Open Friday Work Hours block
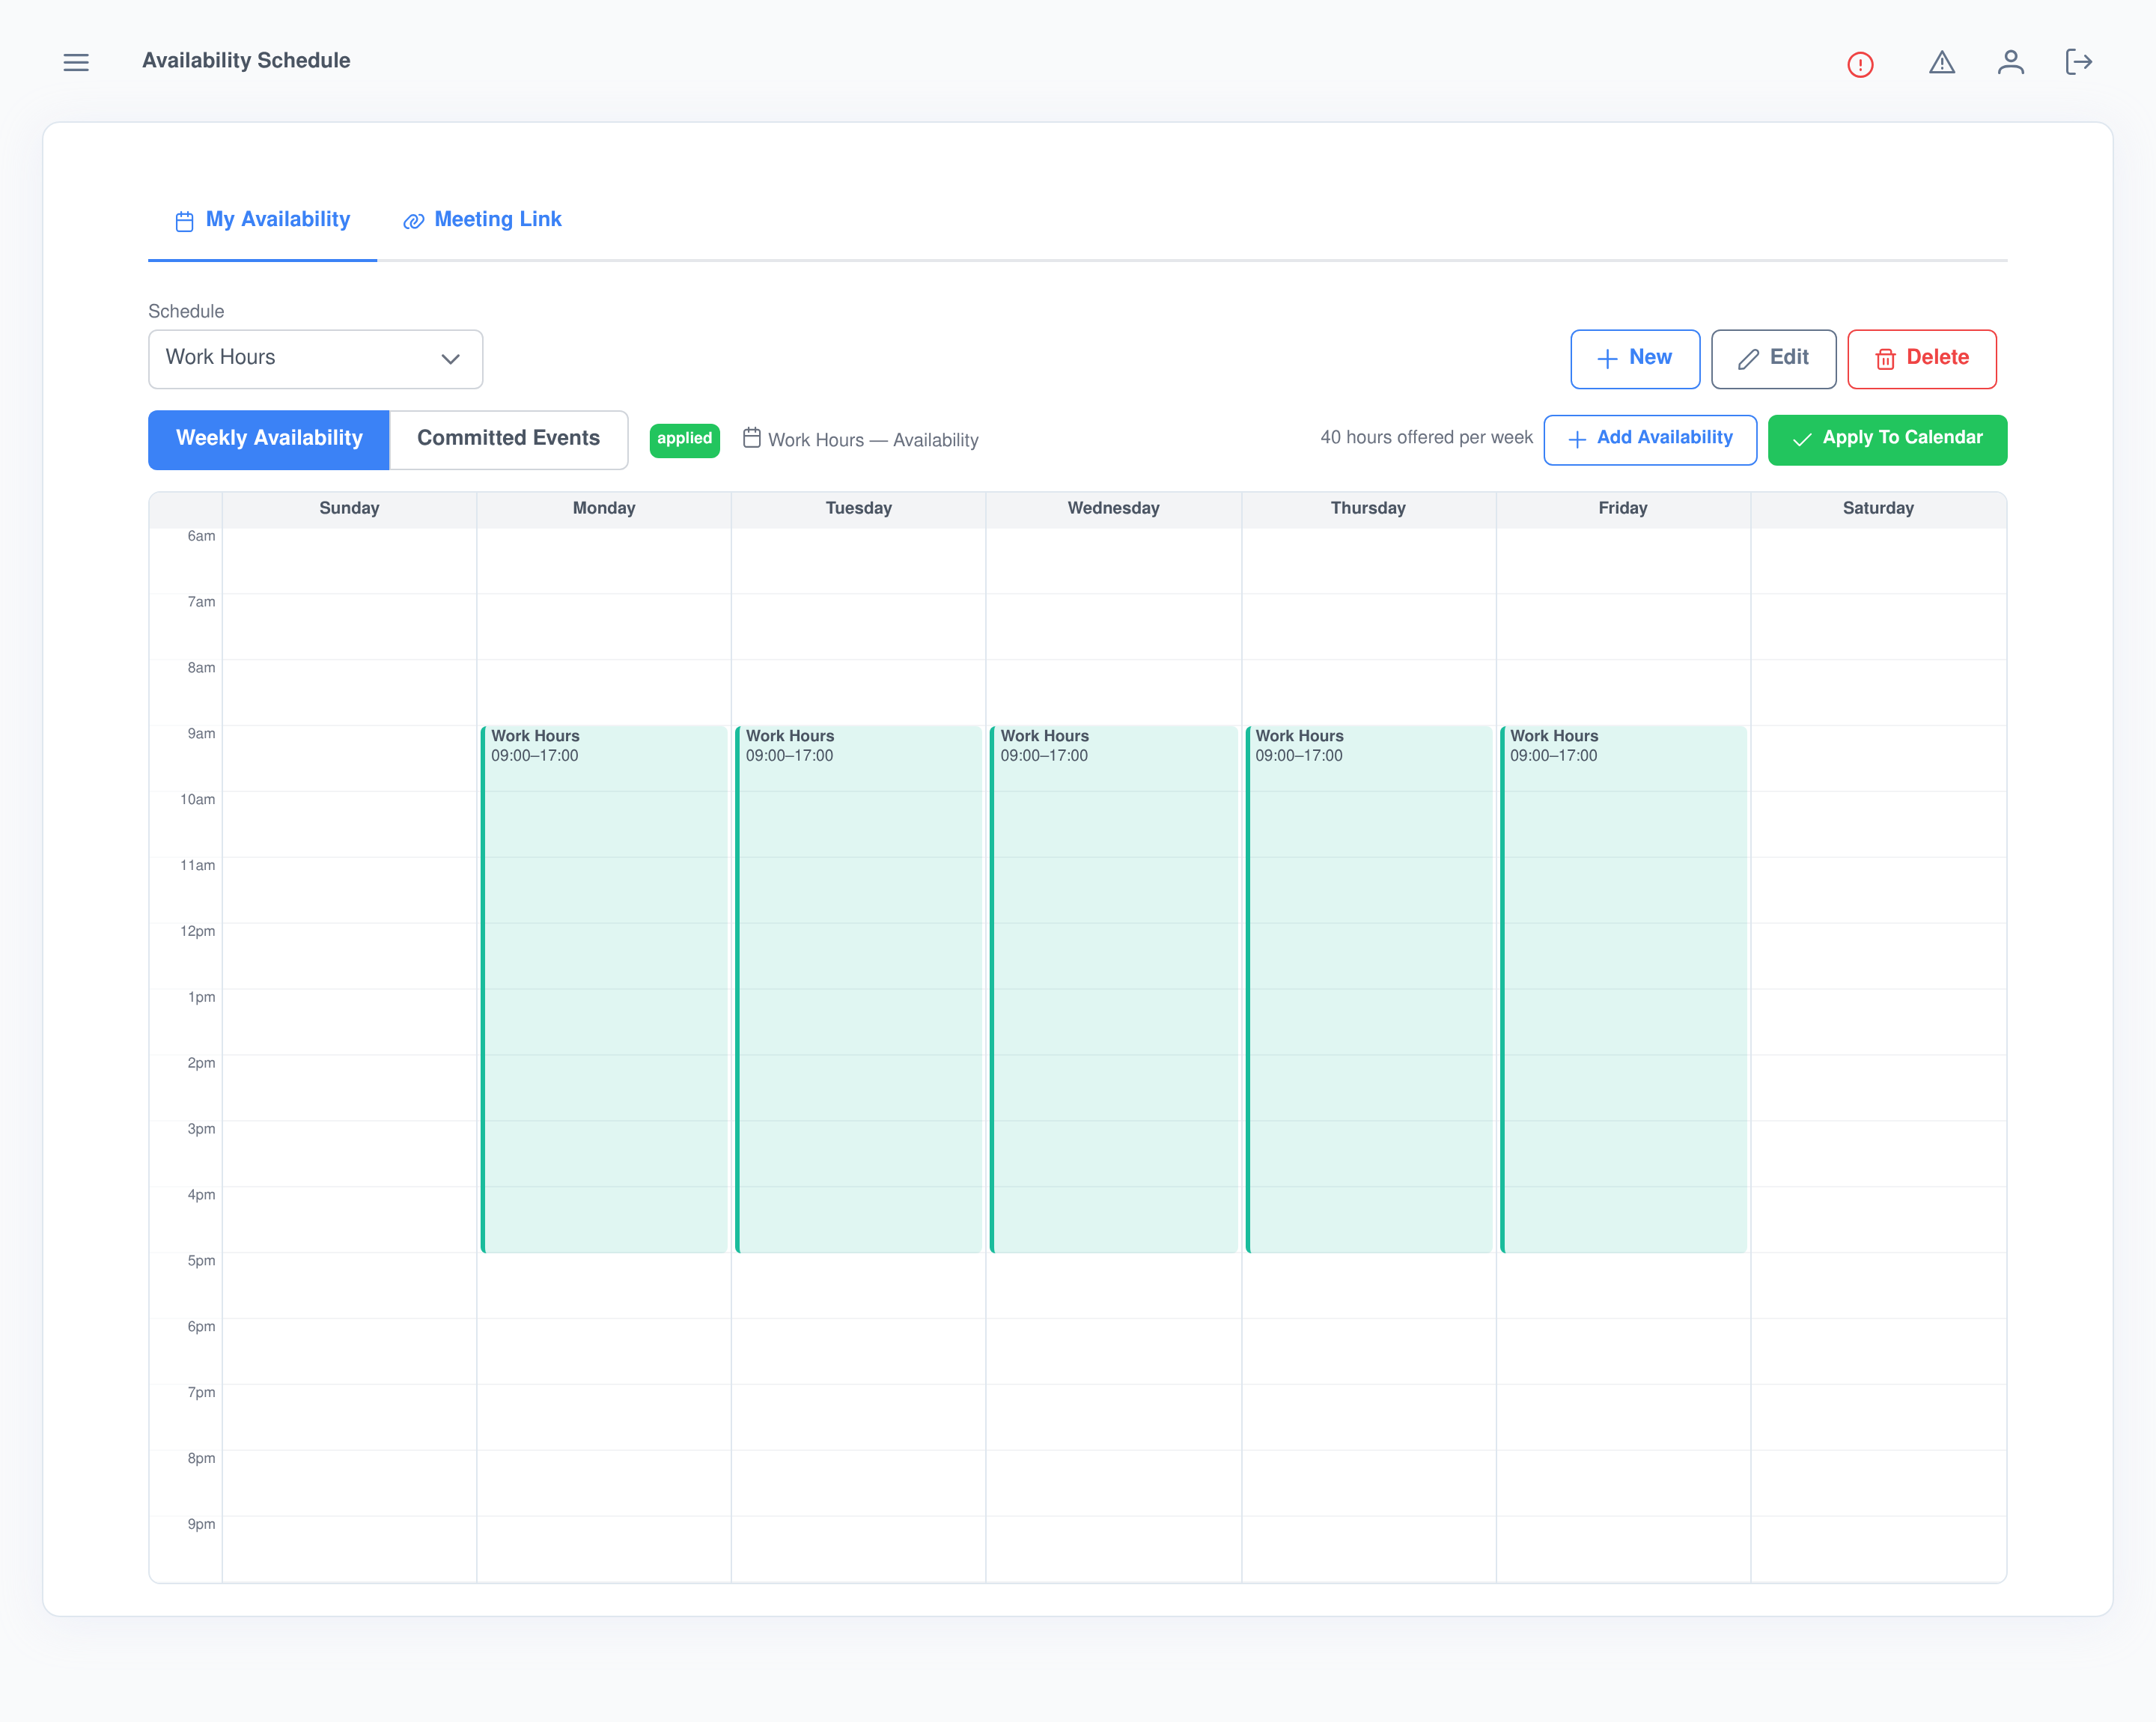 tap(1623, 989)
